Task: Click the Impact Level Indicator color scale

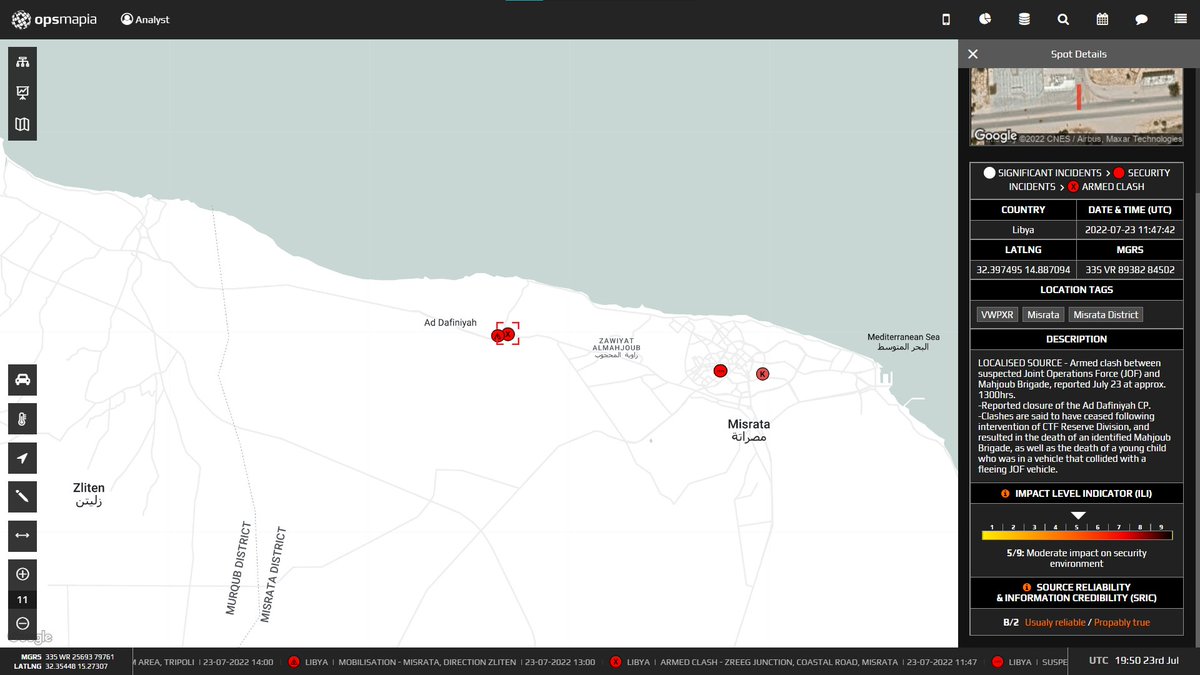Action: tap(1077, 535)
